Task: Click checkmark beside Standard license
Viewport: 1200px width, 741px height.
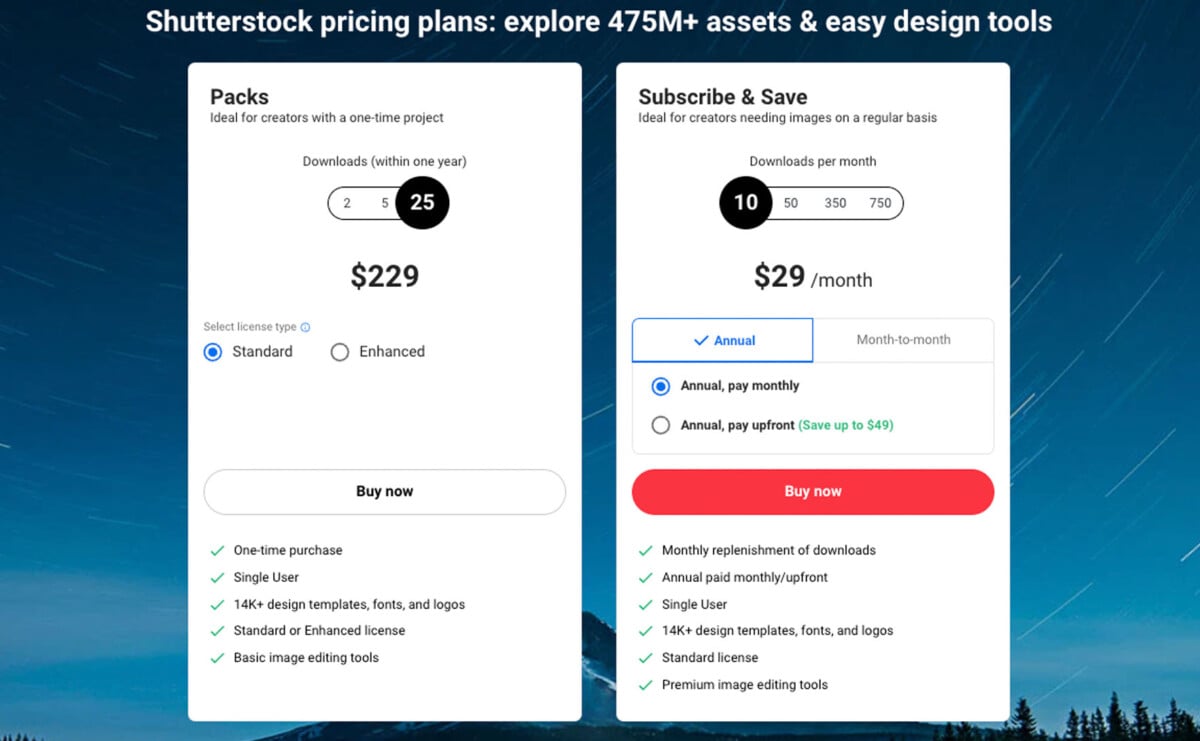Action: pos(647,658)
